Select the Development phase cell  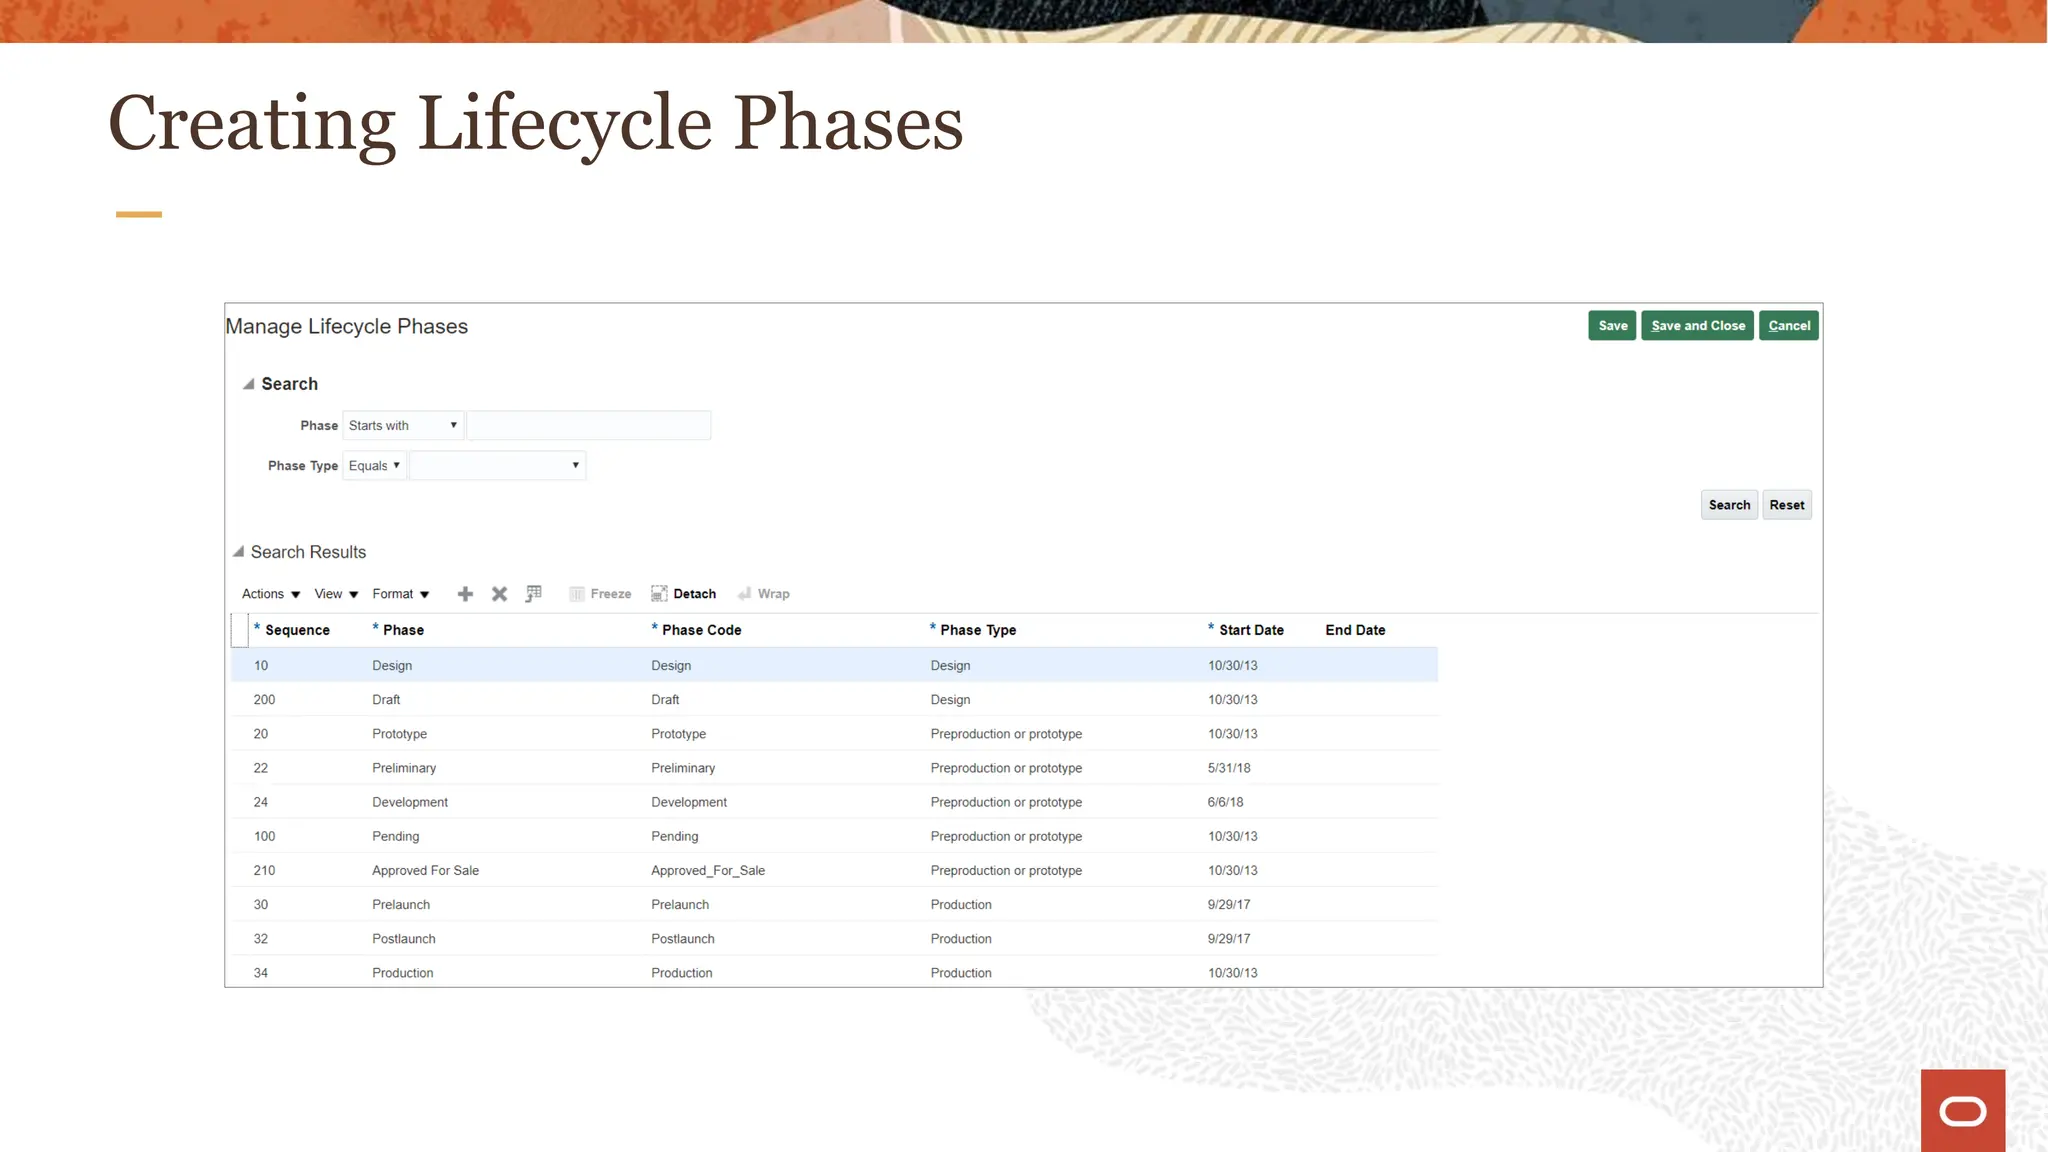tap(410, 802)
